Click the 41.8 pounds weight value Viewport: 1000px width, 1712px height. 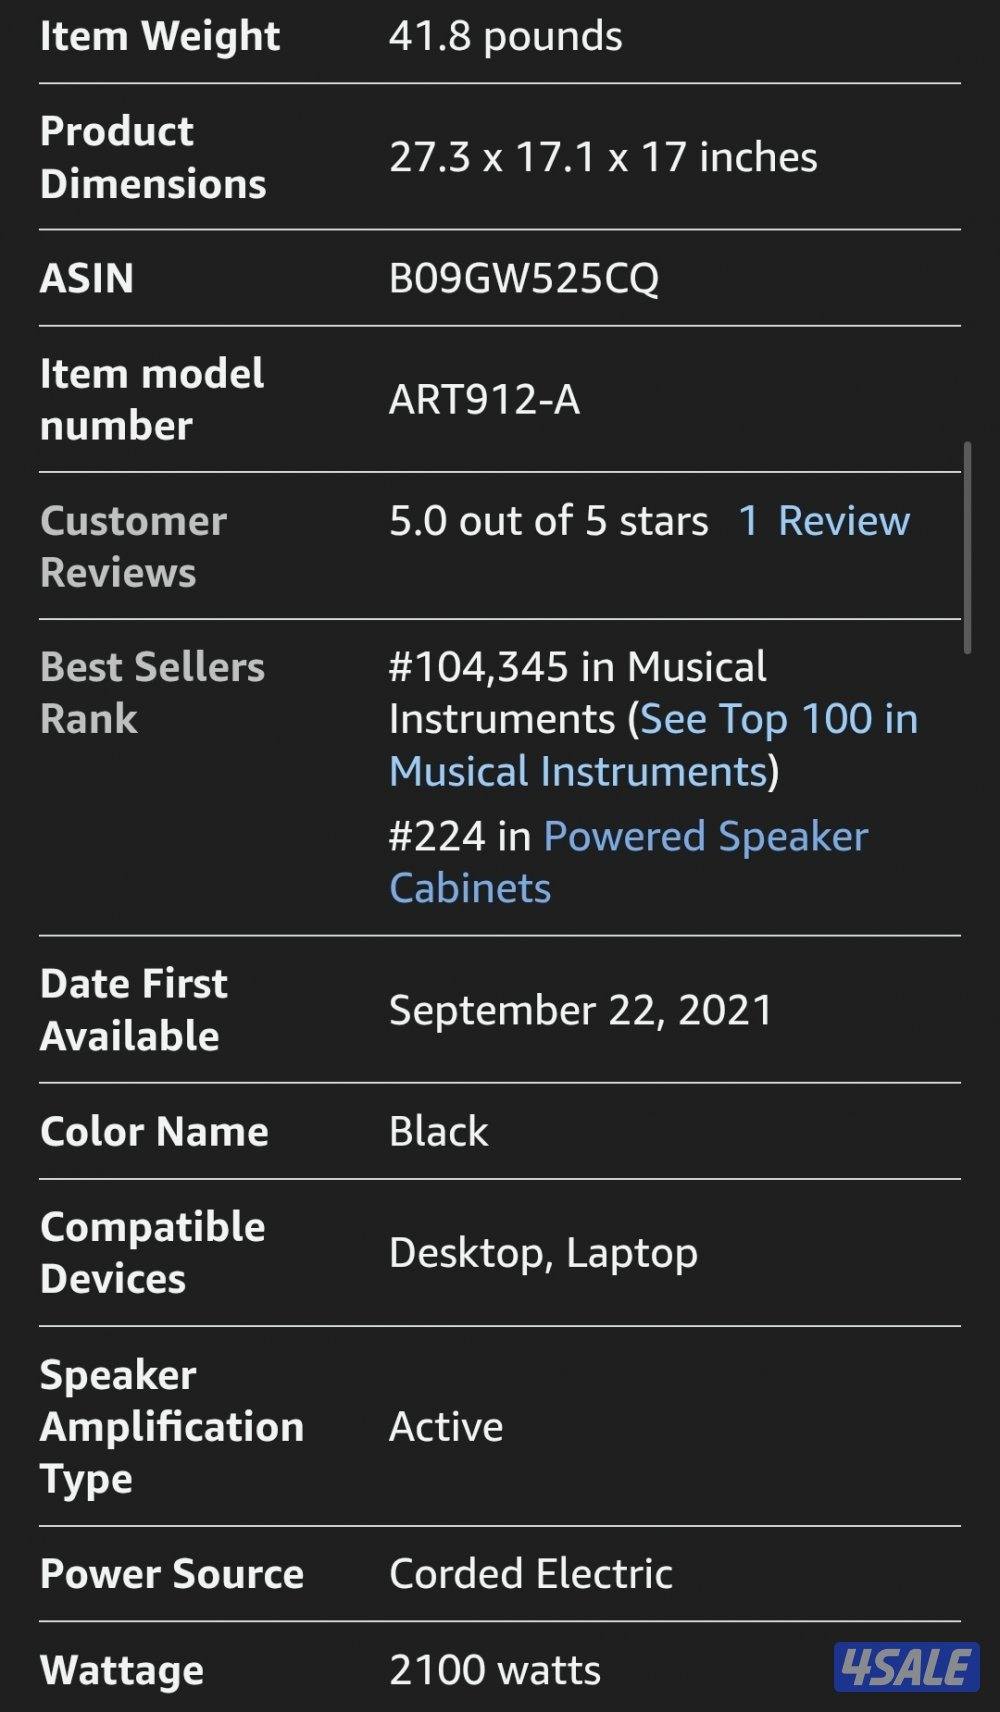[505, 37]
